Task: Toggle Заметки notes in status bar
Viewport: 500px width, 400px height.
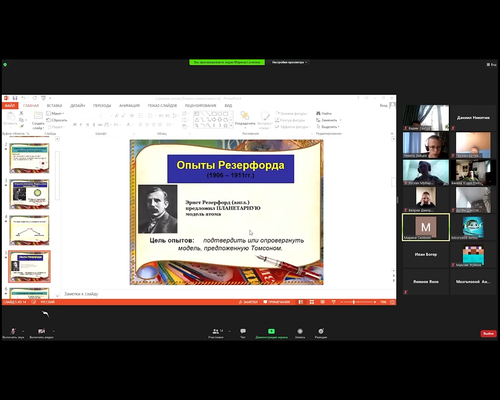Action: click(248, 302)
